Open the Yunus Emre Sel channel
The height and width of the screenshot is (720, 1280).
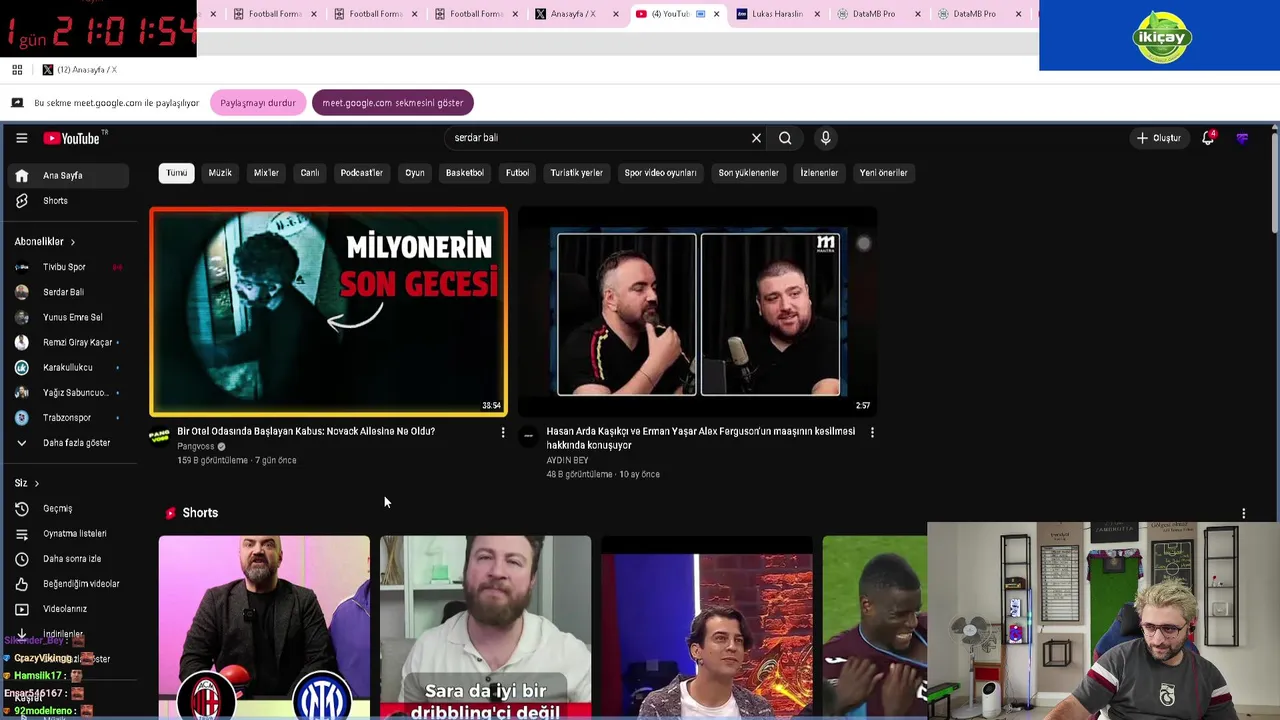[68, 317]
